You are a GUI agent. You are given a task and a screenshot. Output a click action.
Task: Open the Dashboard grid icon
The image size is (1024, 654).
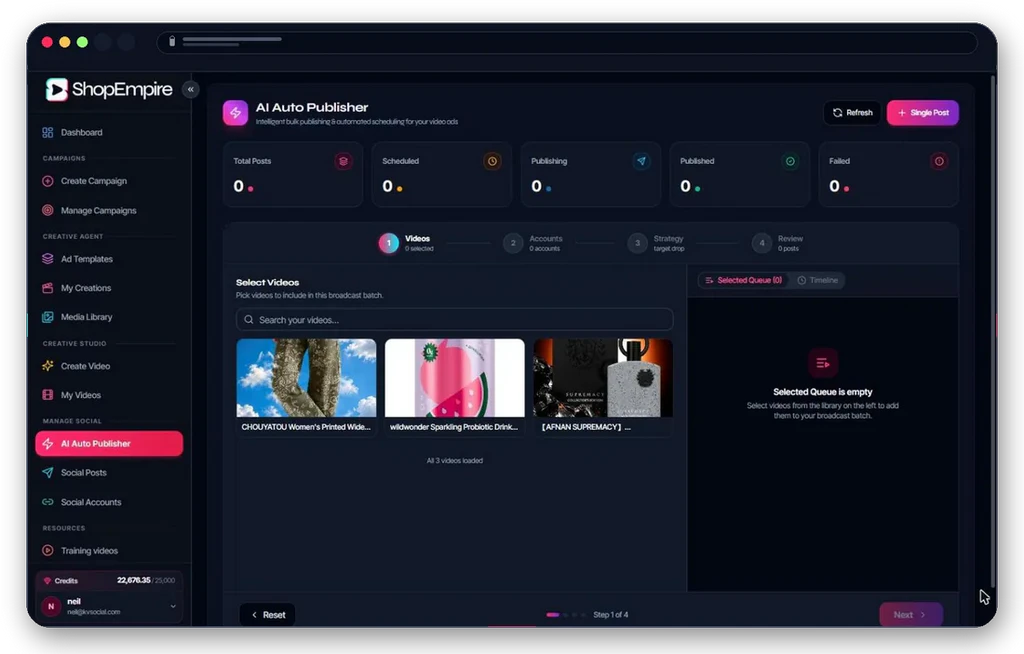(48, 133)
